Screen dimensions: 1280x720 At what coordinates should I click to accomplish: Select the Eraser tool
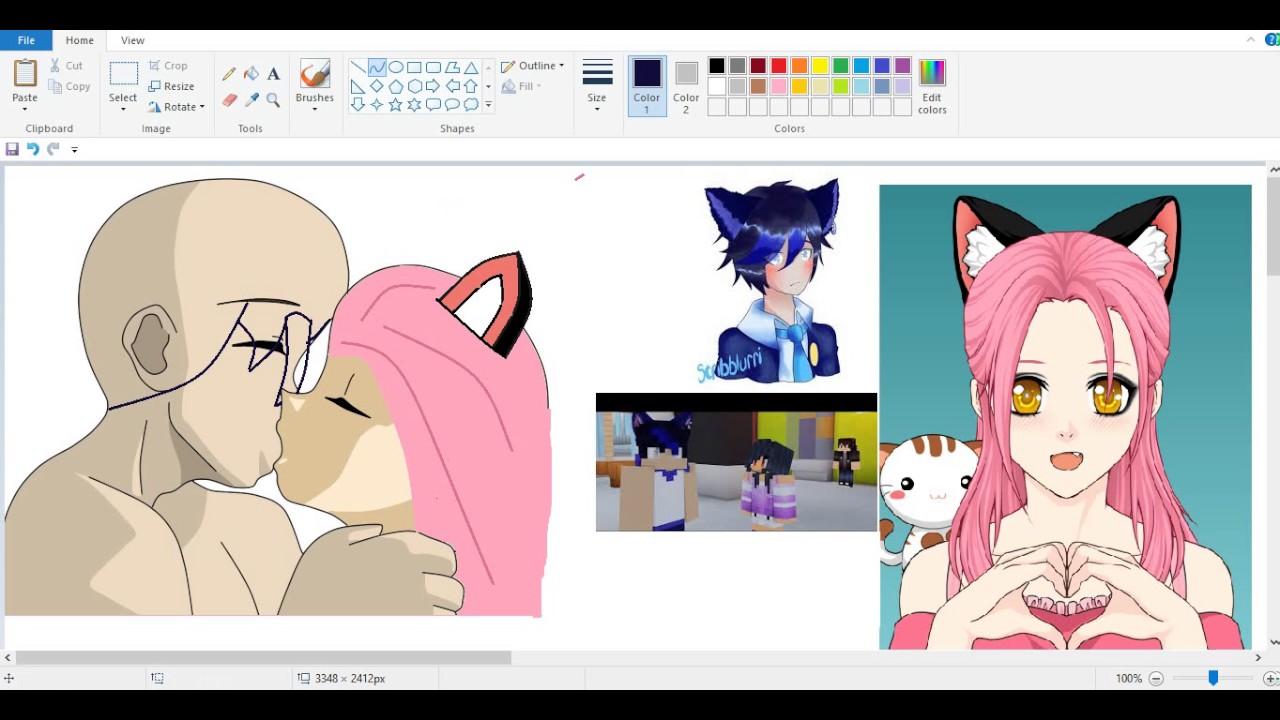coord(229,100)
